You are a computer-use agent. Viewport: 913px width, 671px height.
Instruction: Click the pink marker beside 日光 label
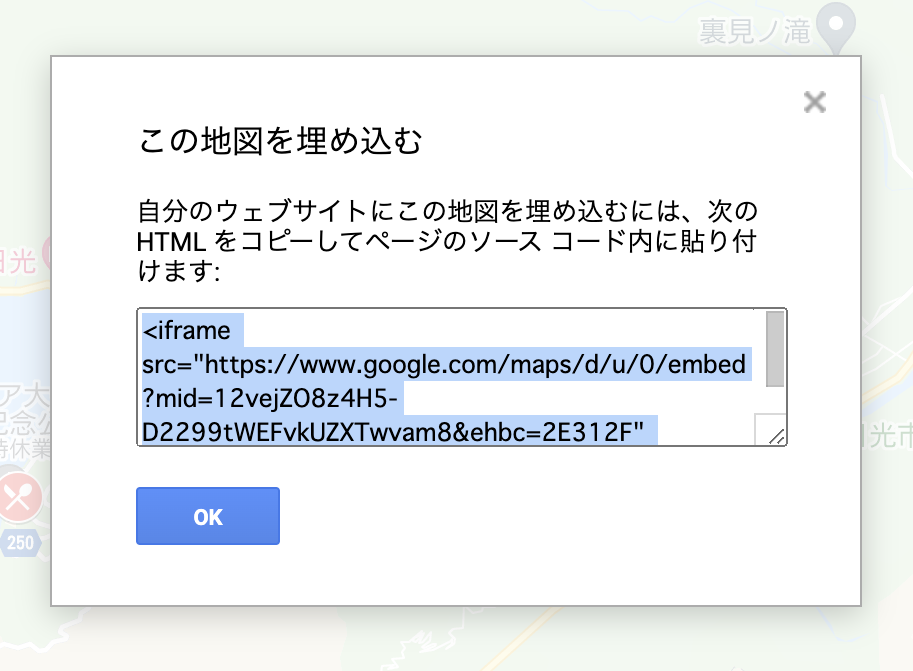[x=47, y=253]
